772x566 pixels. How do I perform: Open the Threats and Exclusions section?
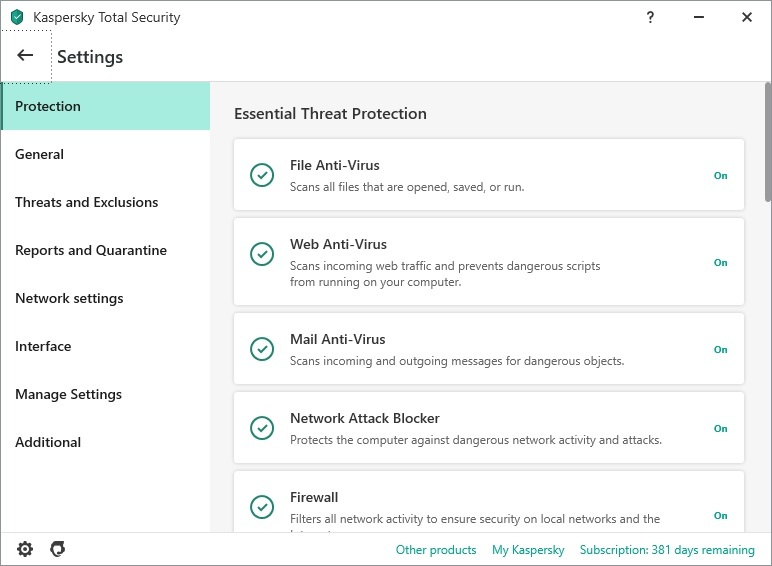[87, 202]
